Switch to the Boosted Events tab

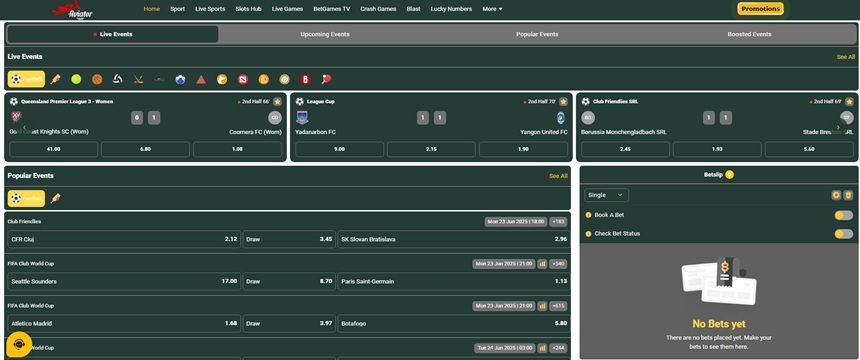click(749, 34)
